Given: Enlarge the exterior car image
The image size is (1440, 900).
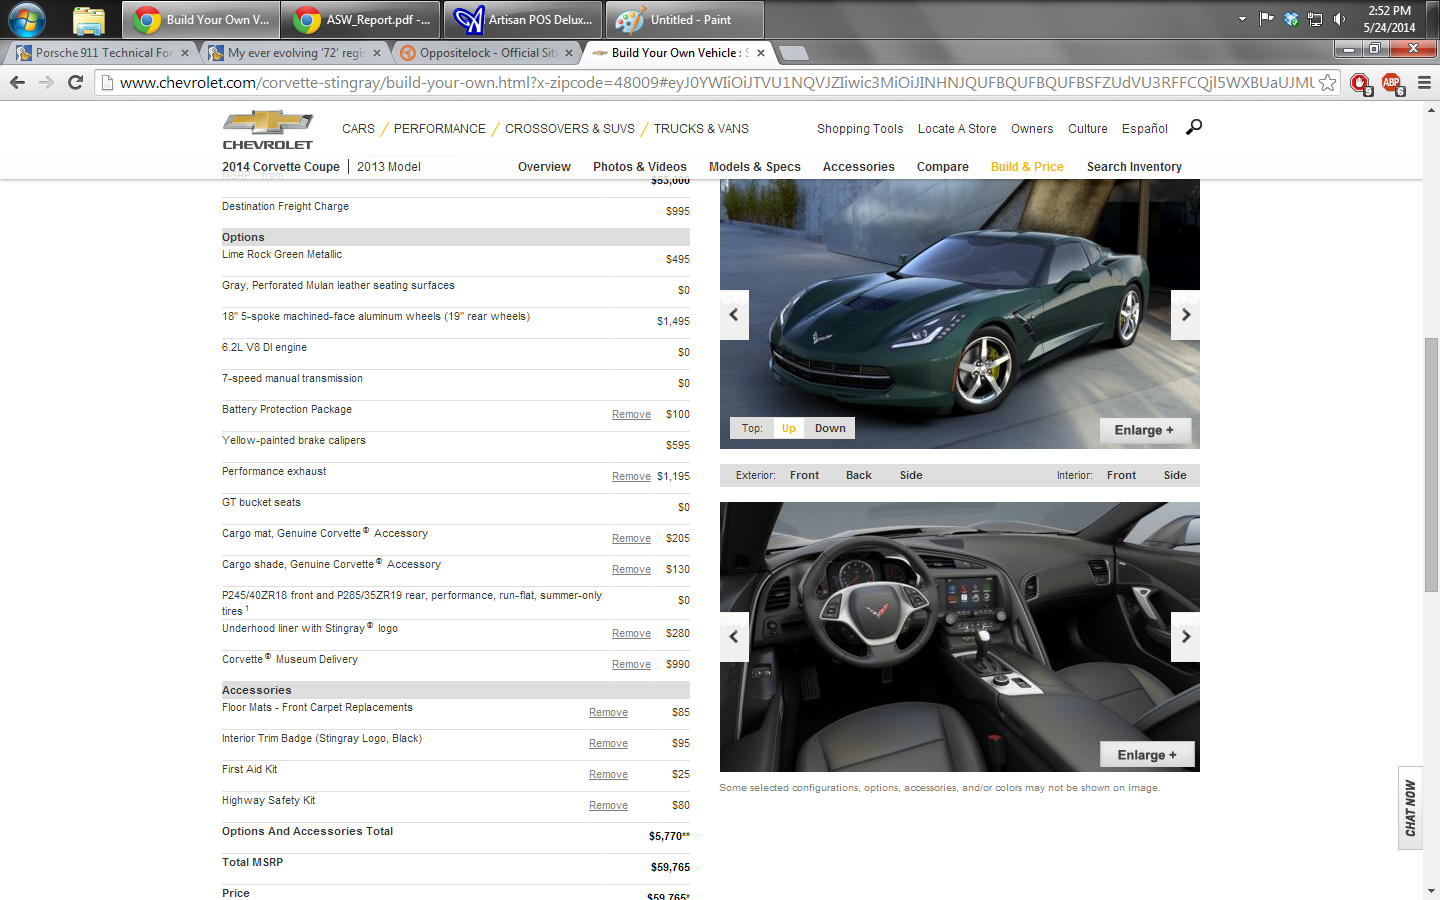Looking at the screenshot, I should click(x=1145, y=430).
